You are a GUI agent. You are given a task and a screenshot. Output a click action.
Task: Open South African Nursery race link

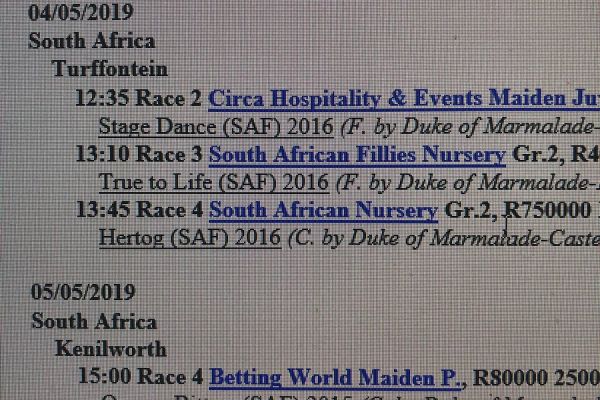click(x=323, y=211)
